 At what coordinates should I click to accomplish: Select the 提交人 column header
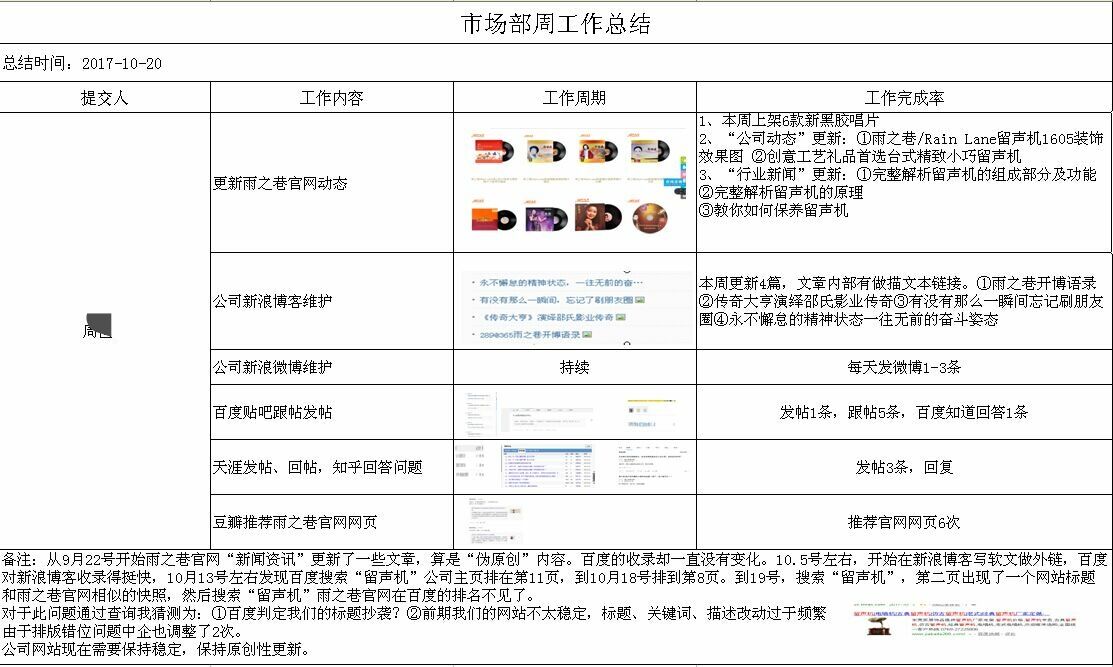pos(105,98)
